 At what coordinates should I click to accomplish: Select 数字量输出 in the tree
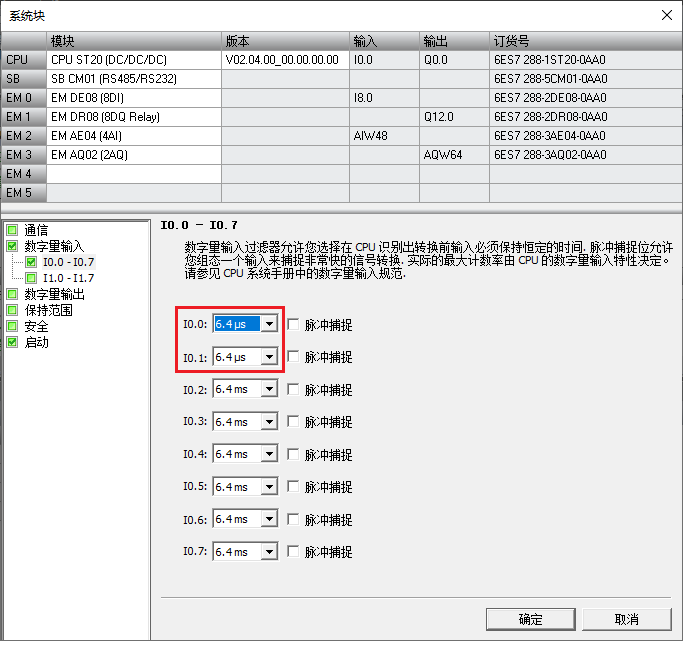[54, 294]
